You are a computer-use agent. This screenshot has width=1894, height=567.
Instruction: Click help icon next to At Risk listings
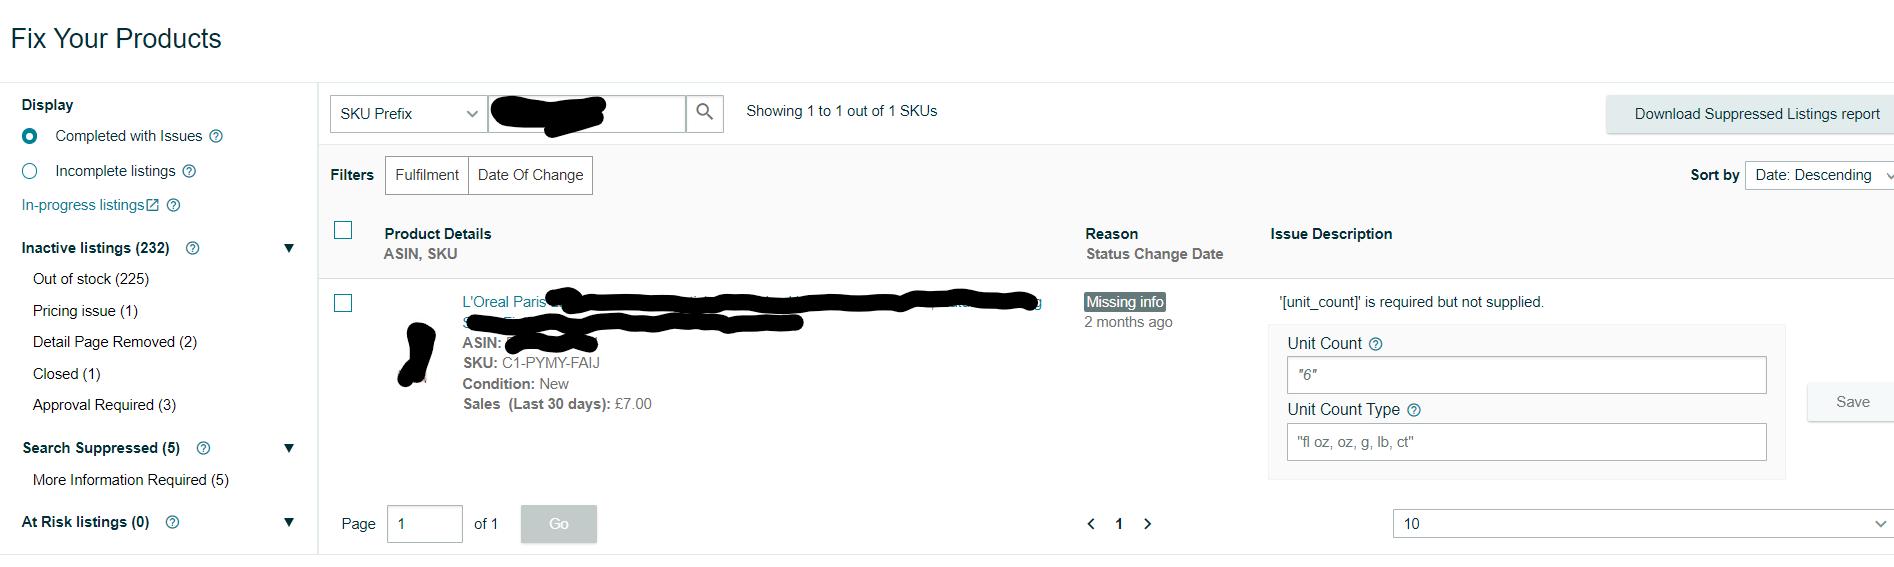pyautogui.click(x=172, y=522)
